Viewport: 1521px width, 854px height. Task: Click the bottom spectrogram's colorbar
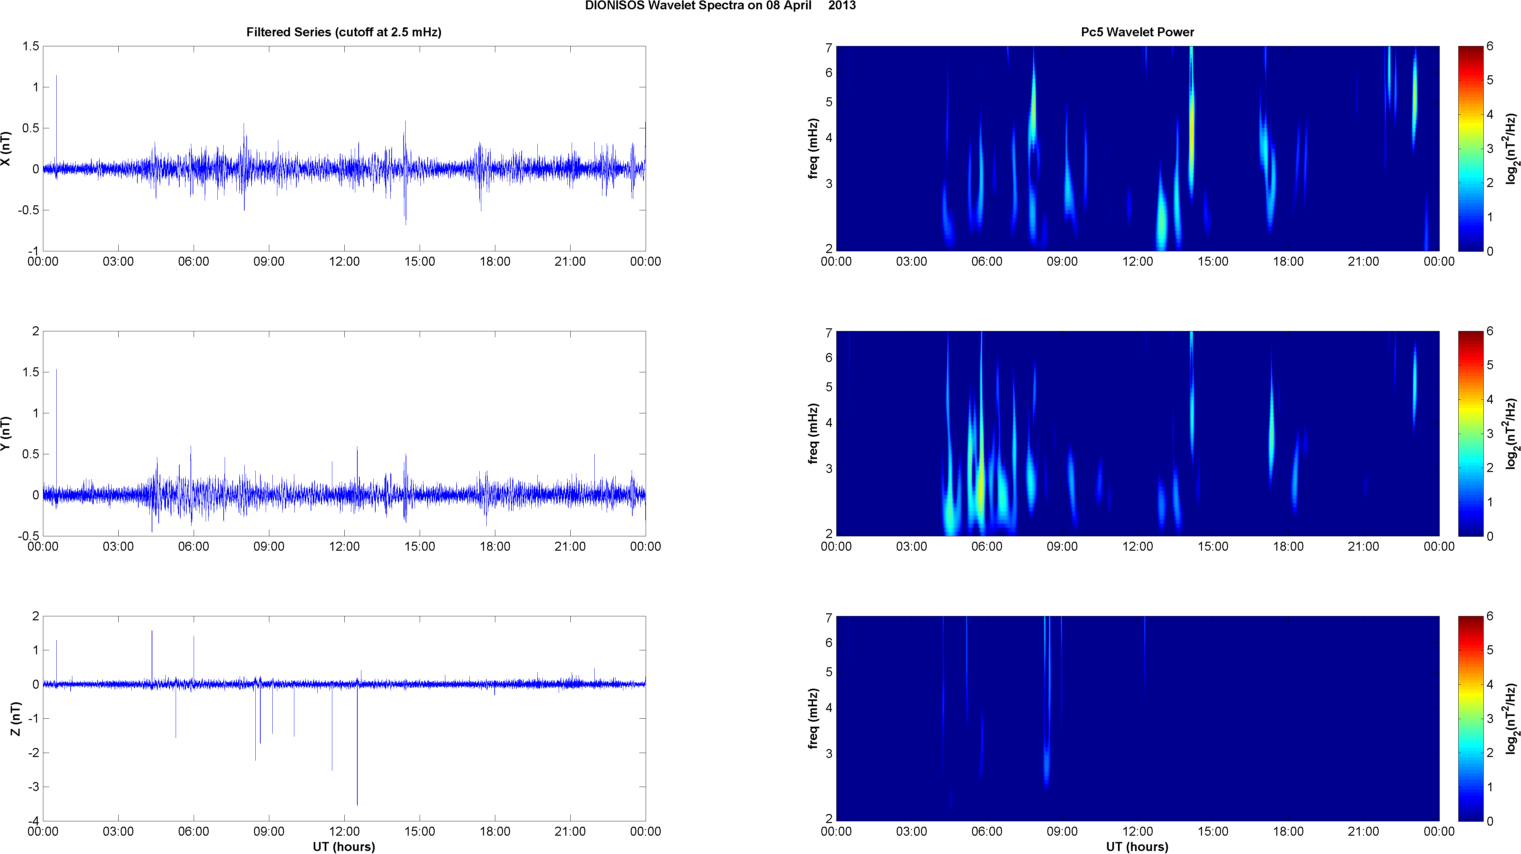click(1470, 719)
